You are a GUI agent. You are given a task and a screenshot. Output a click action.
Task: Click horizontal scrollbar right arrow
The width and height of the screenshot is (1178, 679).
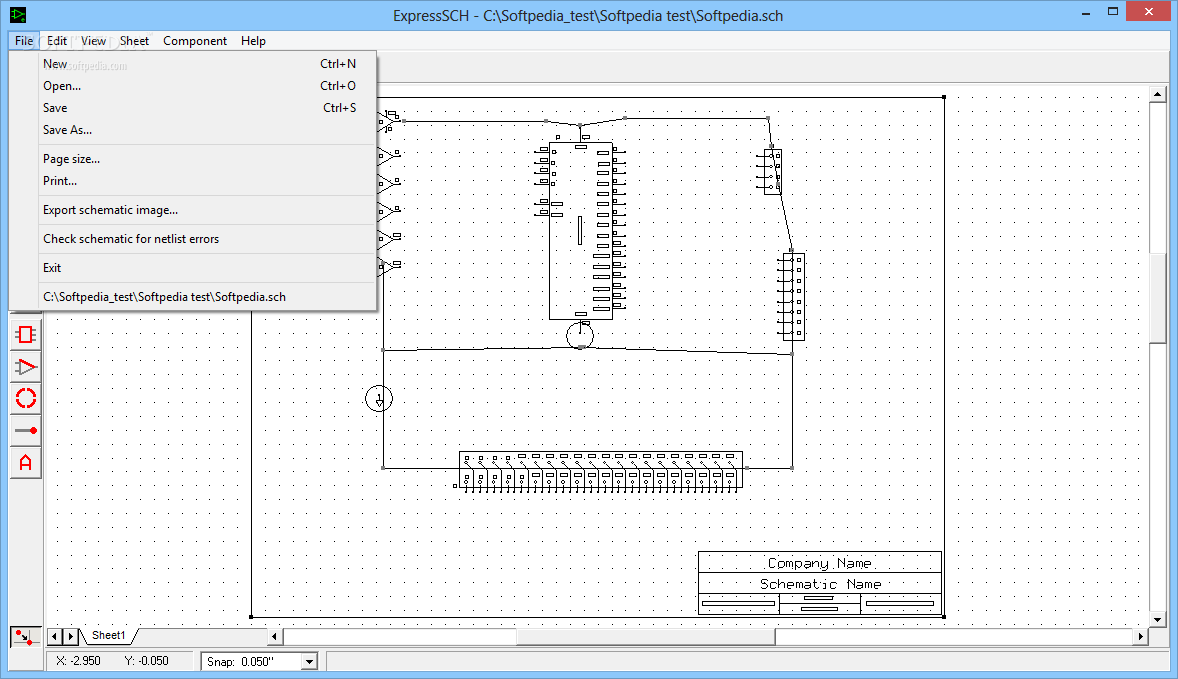(1140, 636)
